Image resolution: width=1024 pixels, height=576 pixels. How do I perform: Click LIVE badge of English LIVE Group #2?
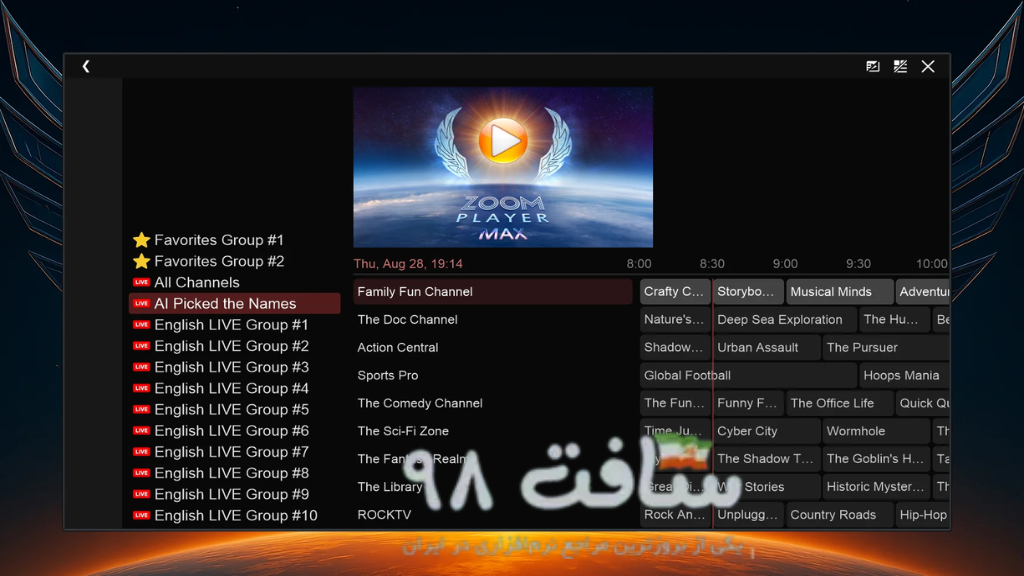[141, 346]
